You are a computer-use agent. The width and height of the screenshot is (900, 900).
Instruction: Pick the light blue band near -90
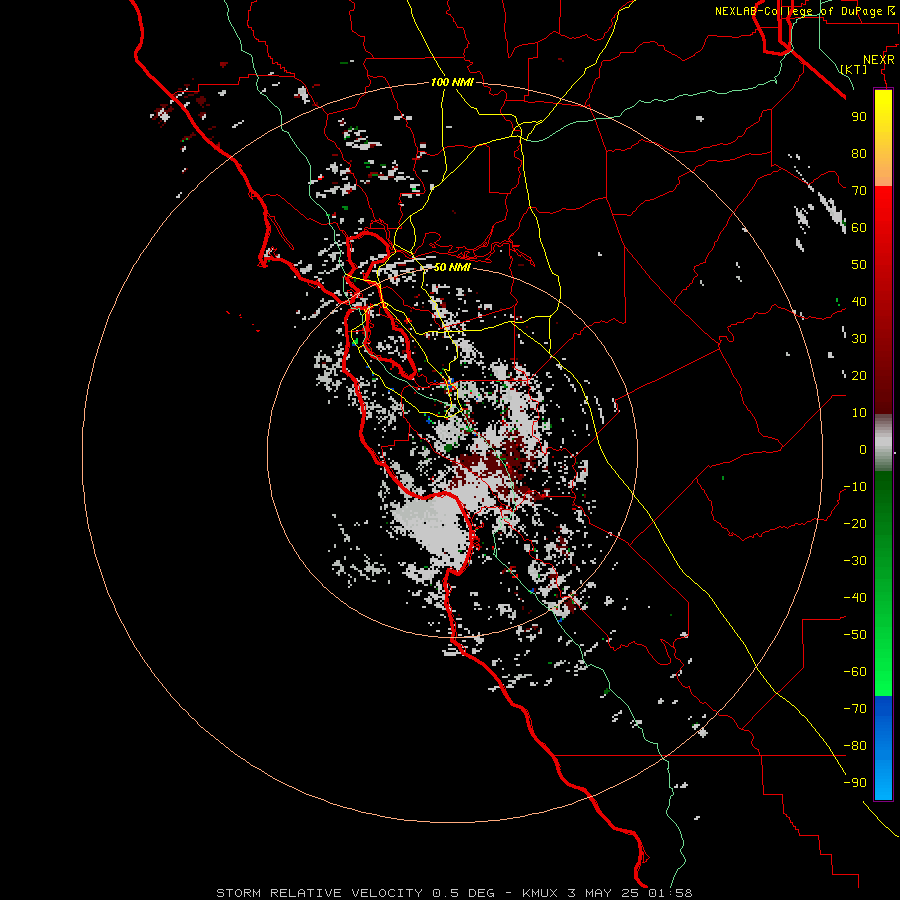(883, 781)
